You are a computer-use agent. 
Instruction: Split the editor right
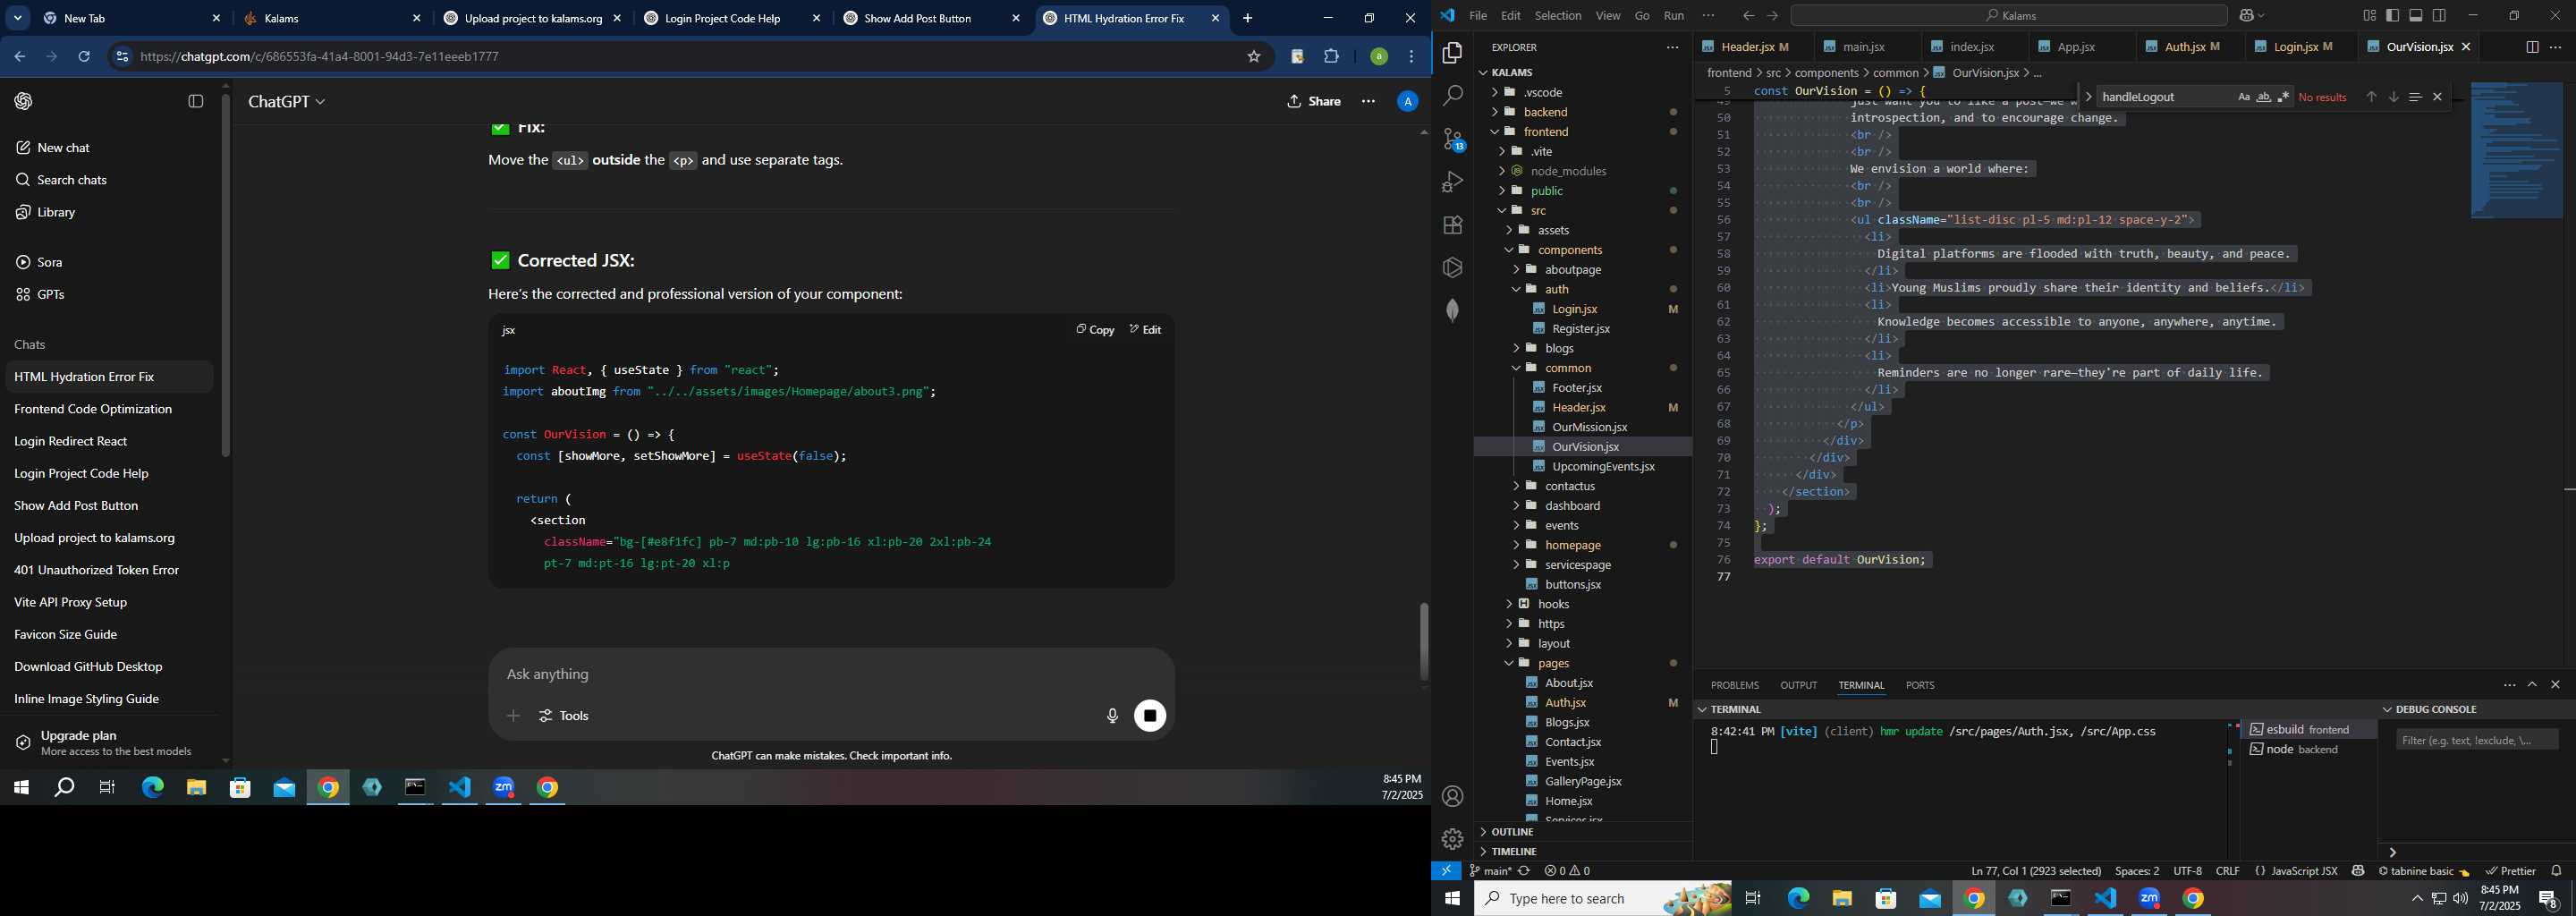pos(2531,47)
